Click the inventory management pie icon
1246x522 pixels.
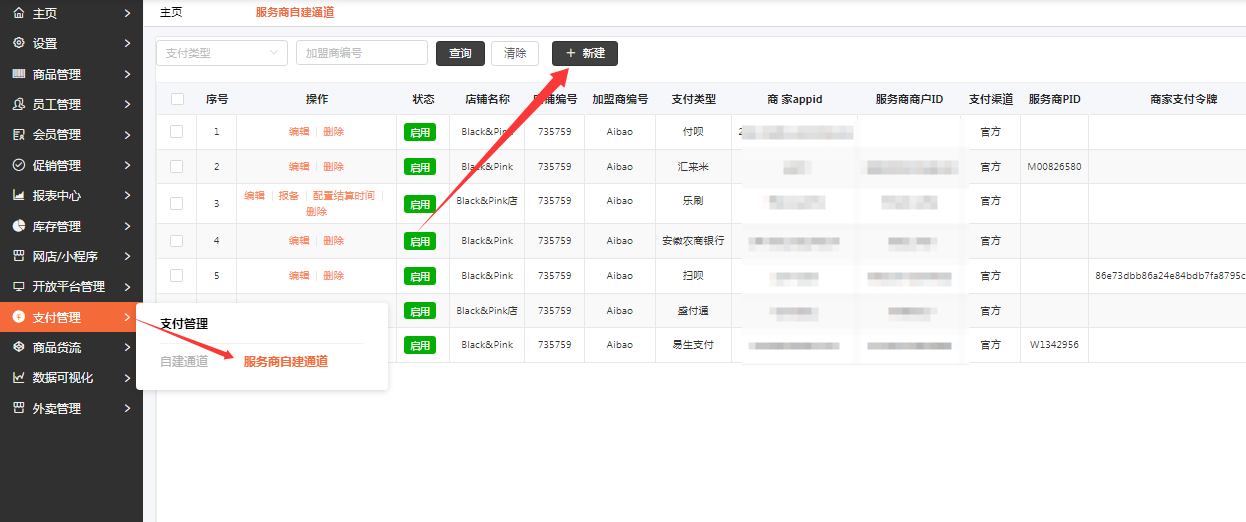point(18,226)
